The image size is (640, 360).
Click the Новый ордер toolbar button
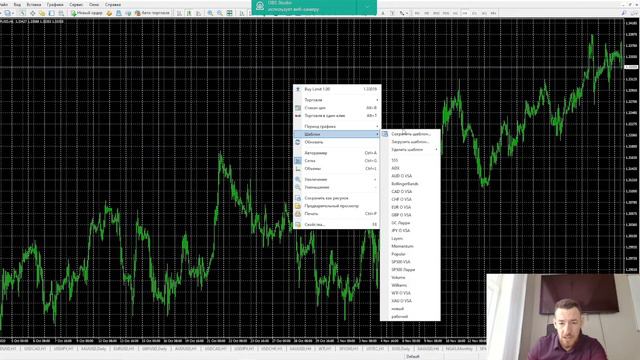pyautogui.click(x=87, y=13)
